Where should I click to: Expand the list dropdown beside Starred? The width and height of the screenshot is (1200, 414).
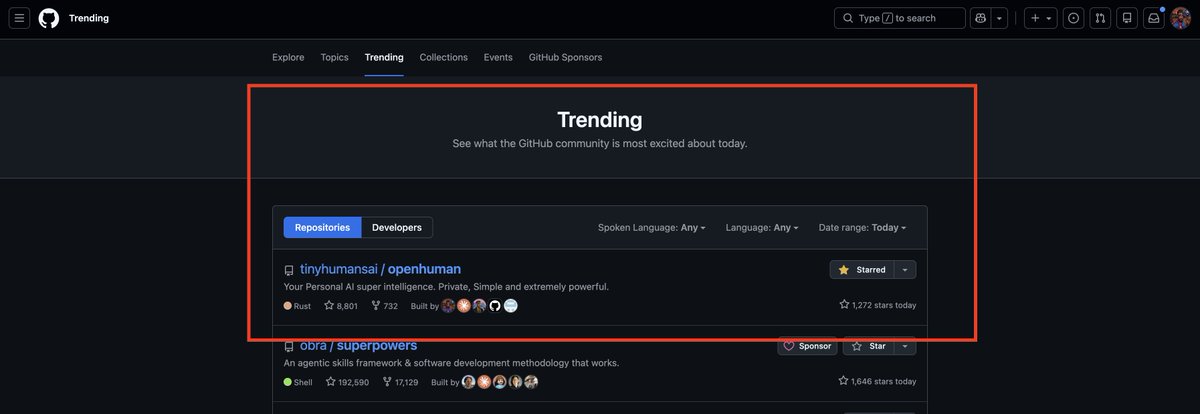[905, 270]
